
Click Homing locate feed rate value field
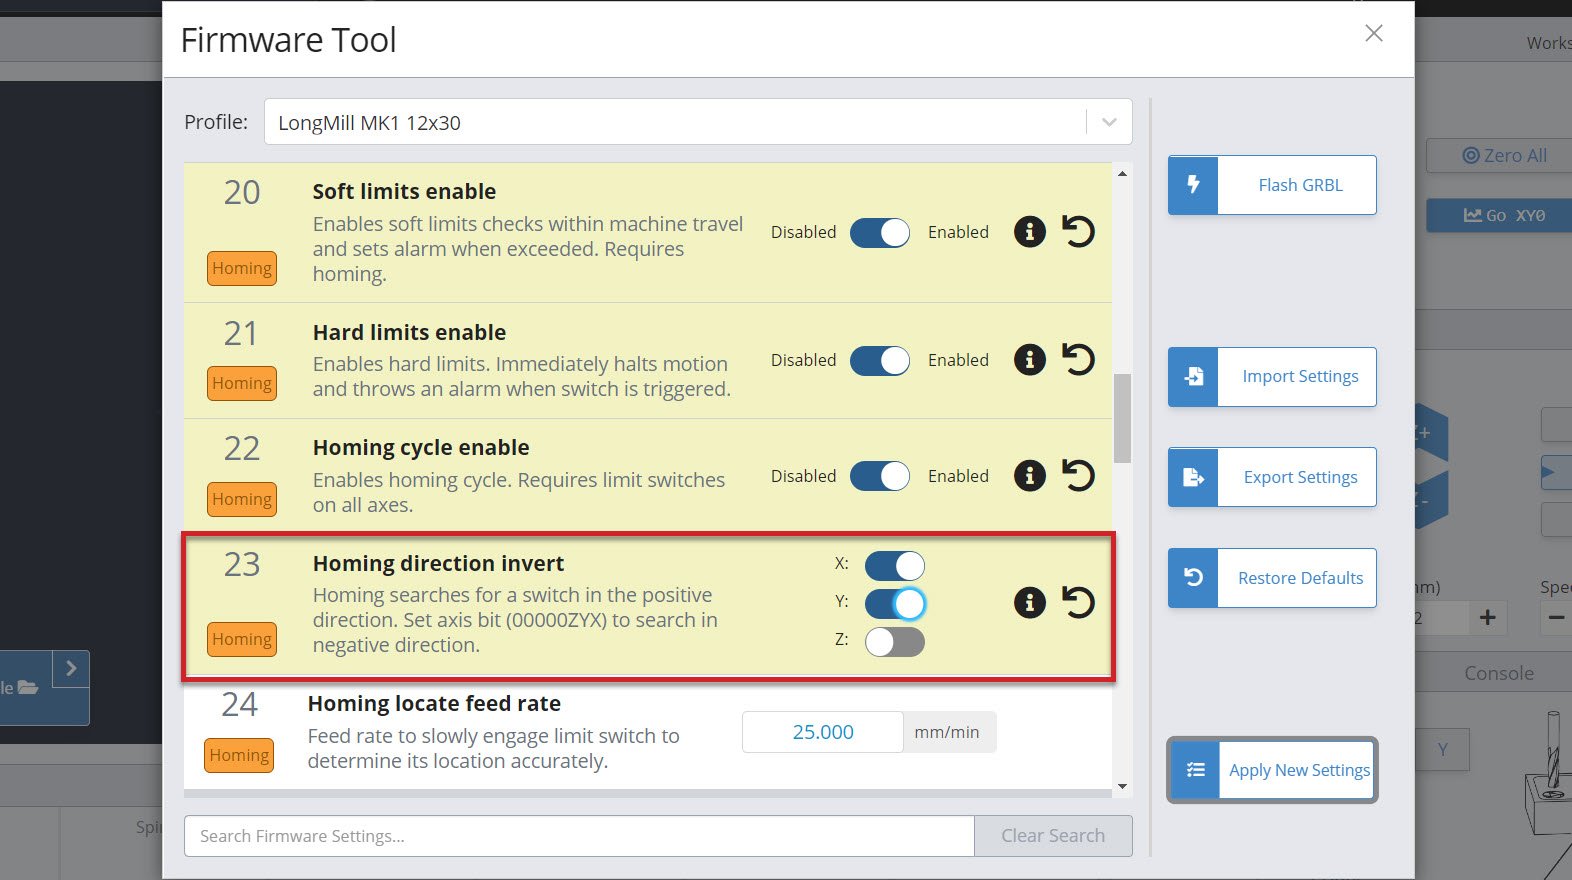(822, 732)
